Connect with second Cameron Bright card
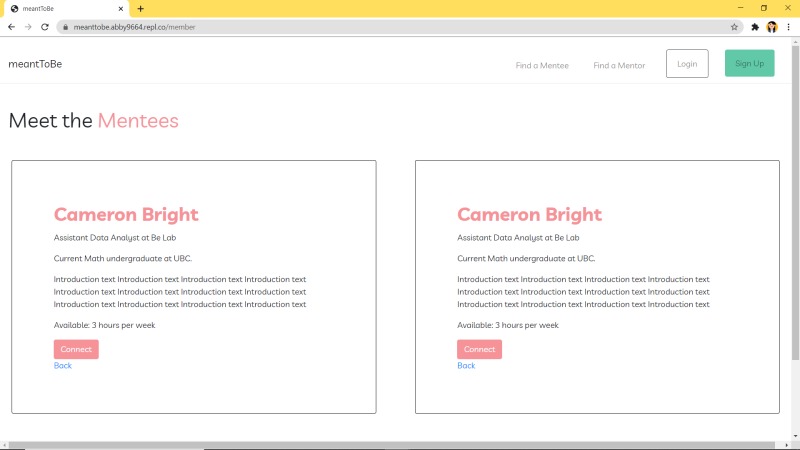The width and height of the screenshot is (800, 450). [479, 349]
